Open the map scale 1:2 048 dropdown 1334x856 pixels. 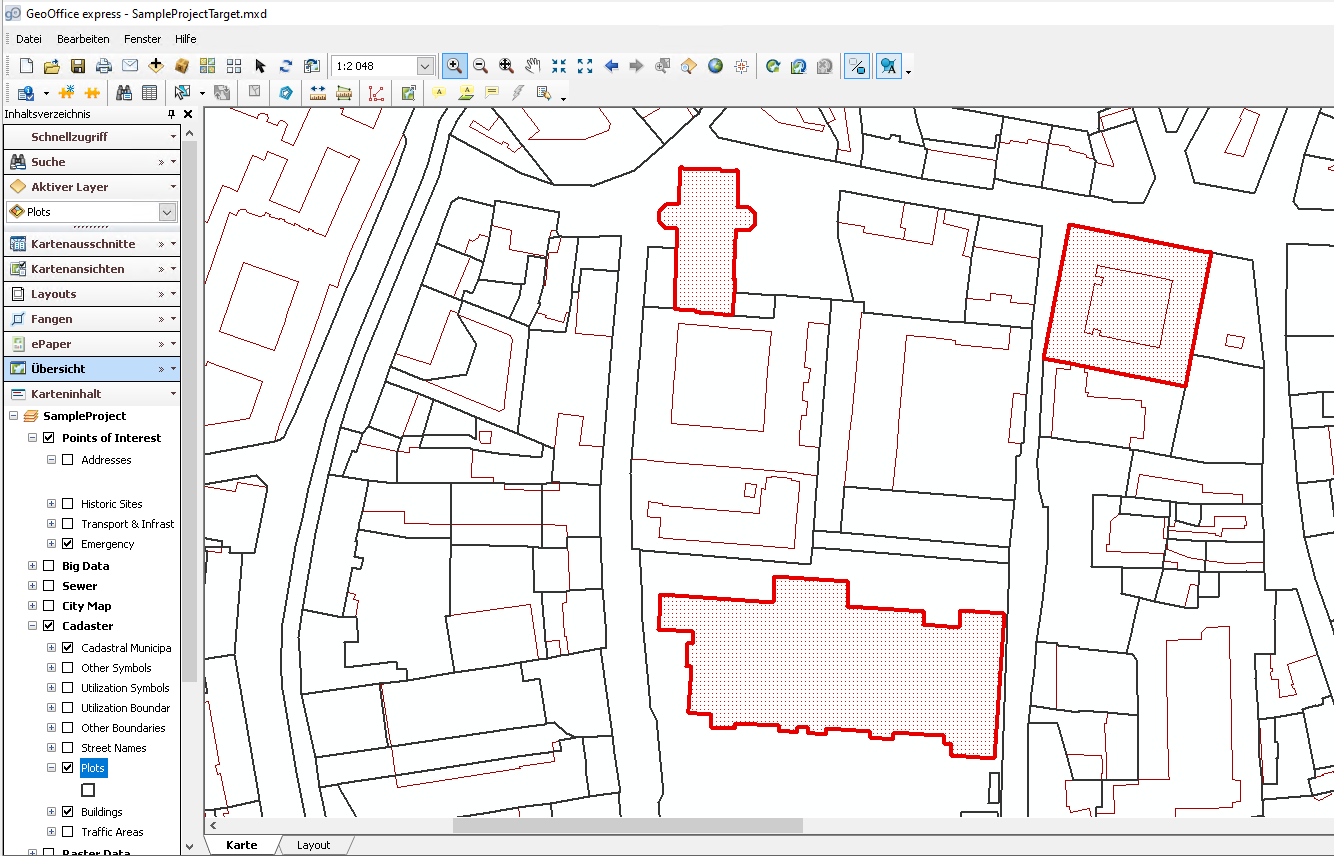pos(425,66)
